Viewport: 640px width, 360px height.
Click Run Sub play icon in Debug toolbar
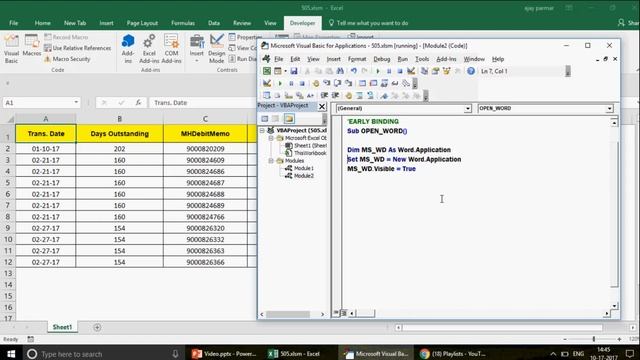pos(280,84)
